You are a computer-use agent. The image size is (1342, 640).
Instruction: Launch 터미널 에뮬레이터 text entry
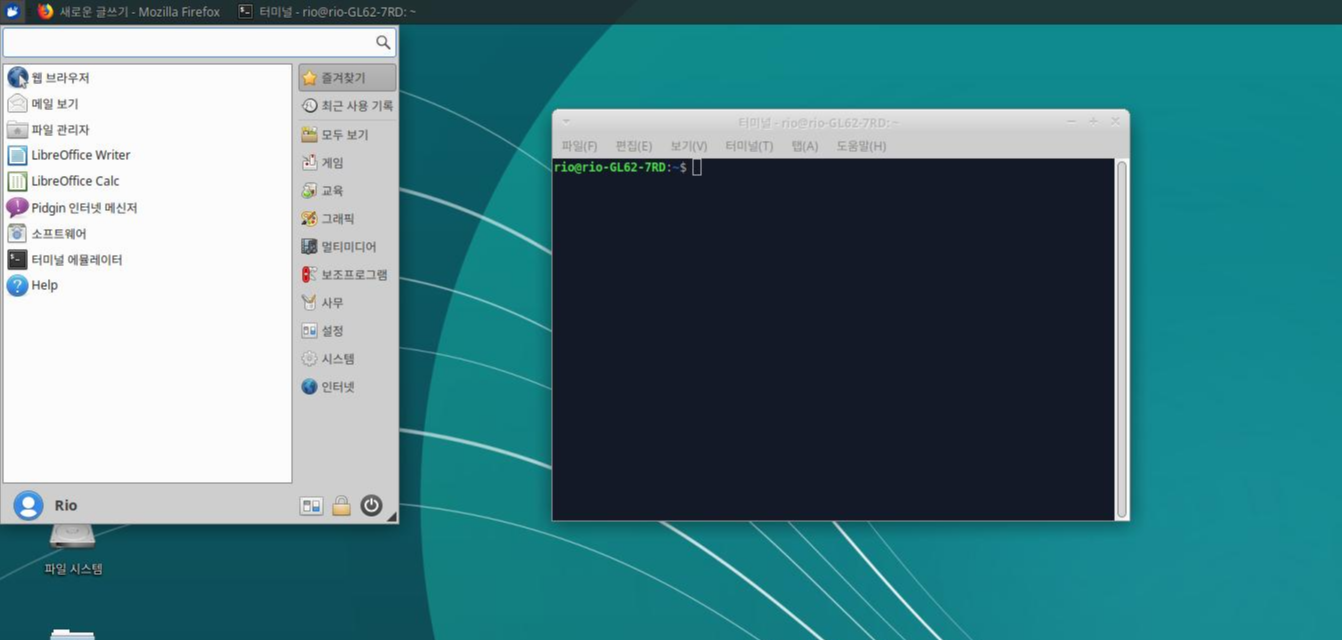tap(77, 259)
